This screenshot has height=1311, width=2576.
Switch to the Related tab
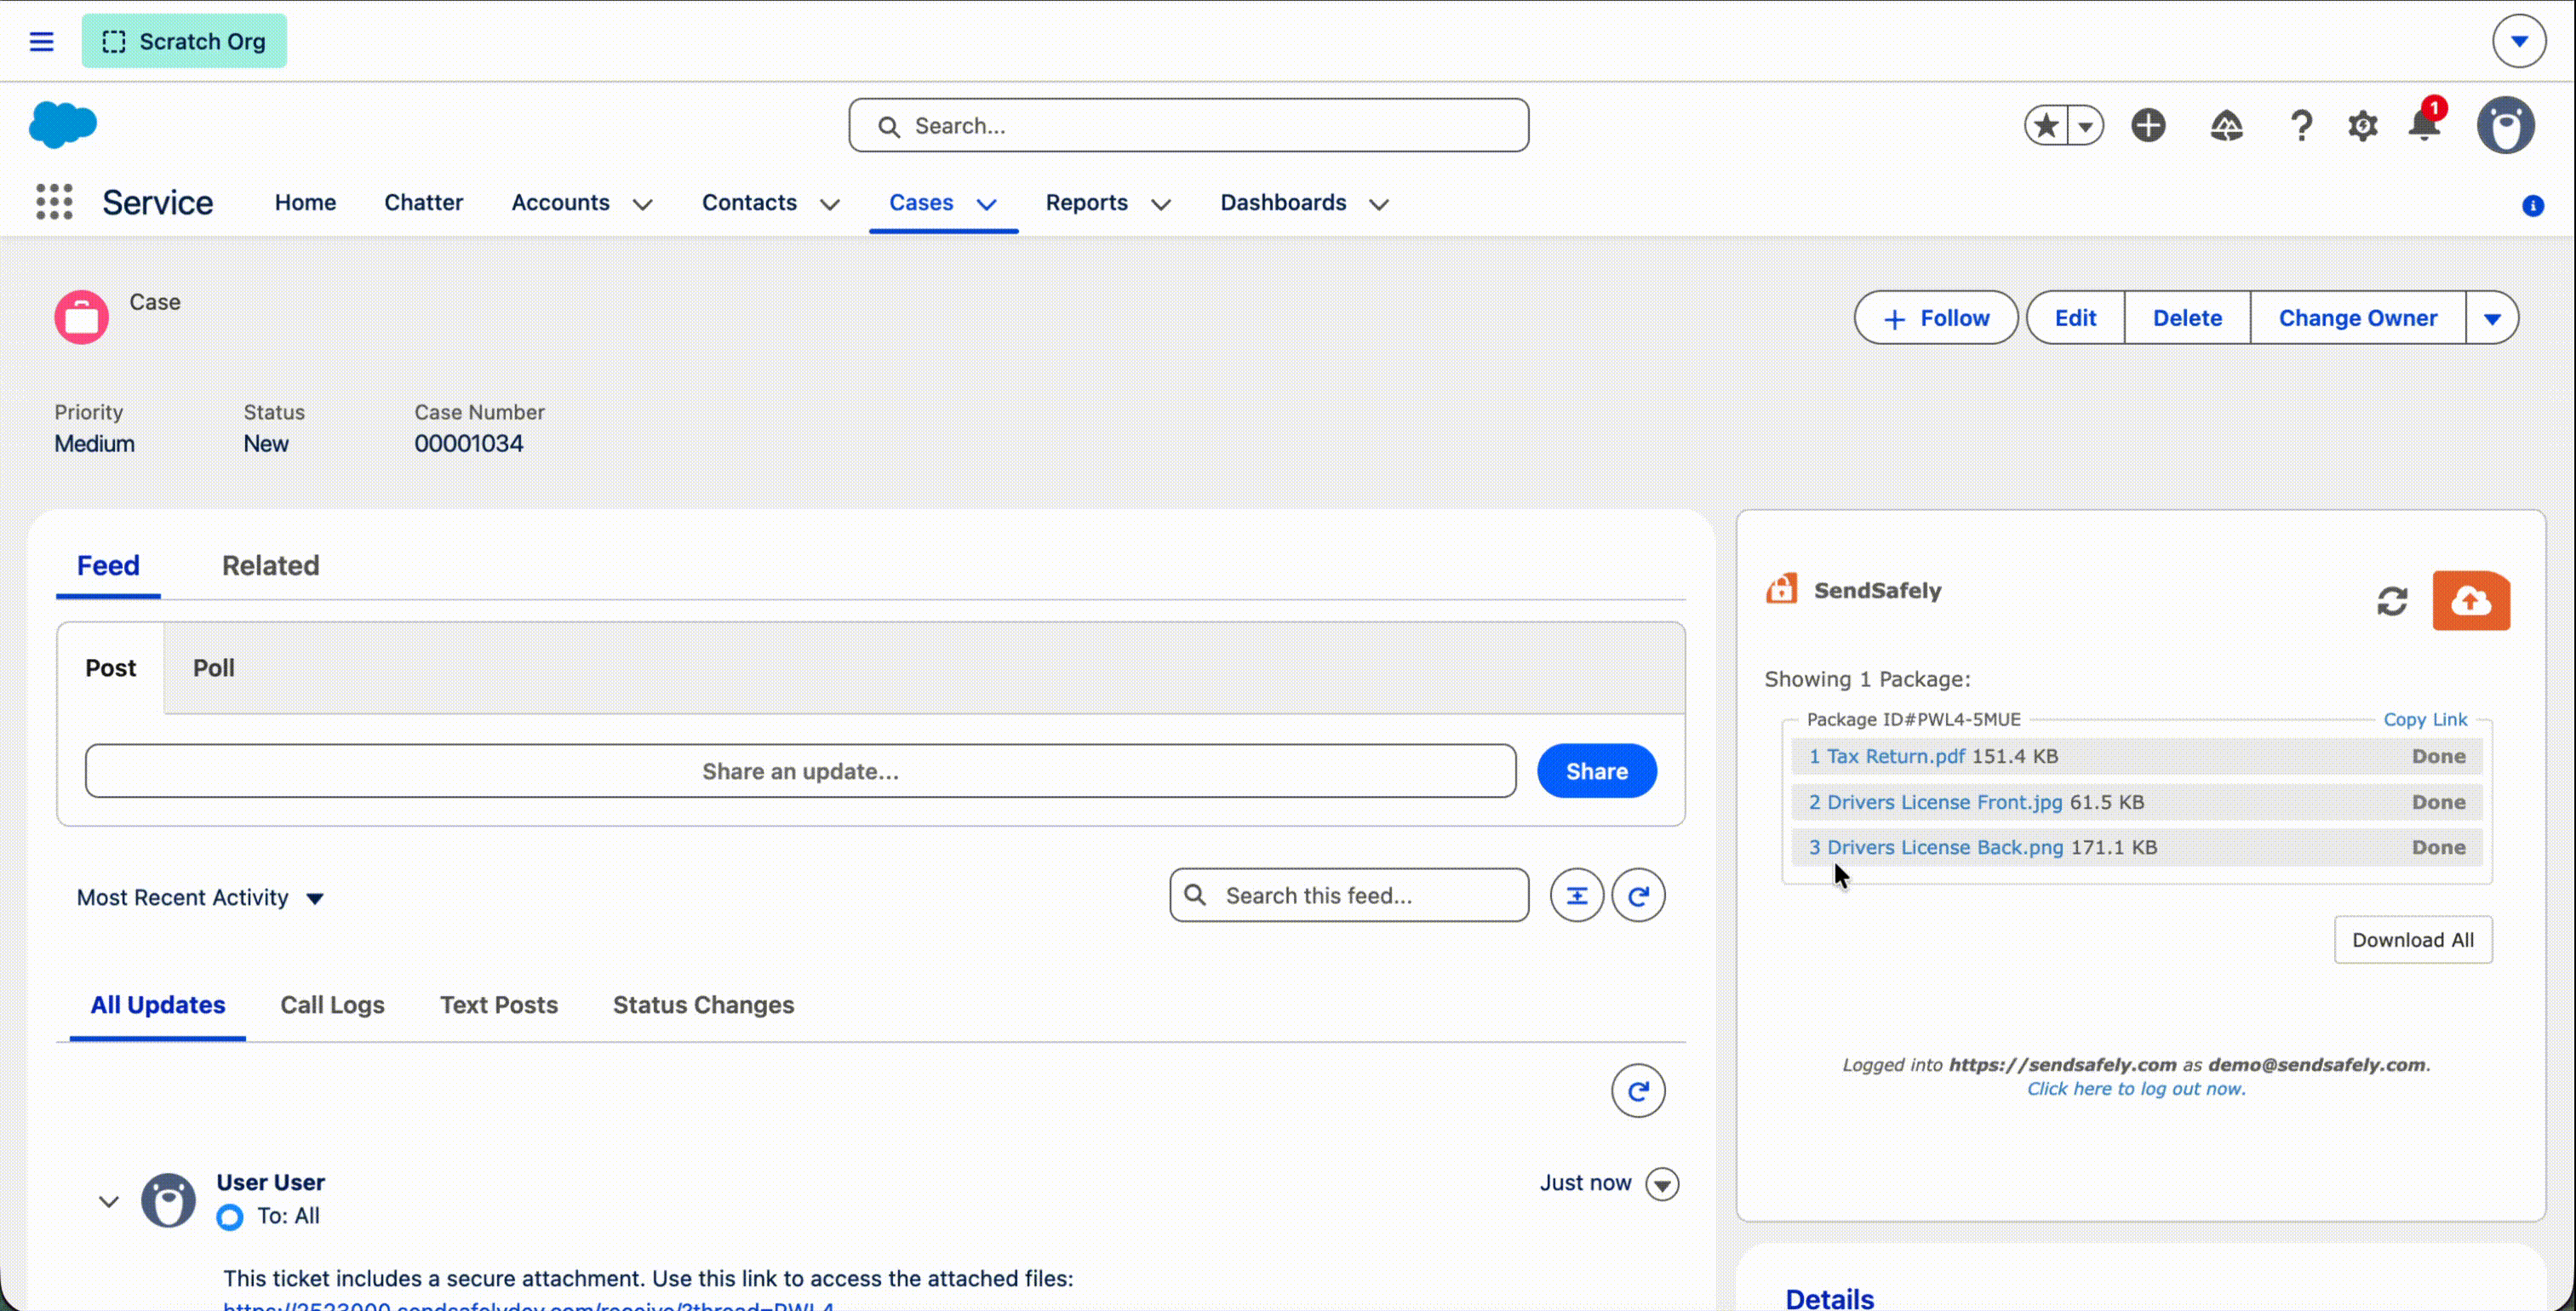click(270, 565)
